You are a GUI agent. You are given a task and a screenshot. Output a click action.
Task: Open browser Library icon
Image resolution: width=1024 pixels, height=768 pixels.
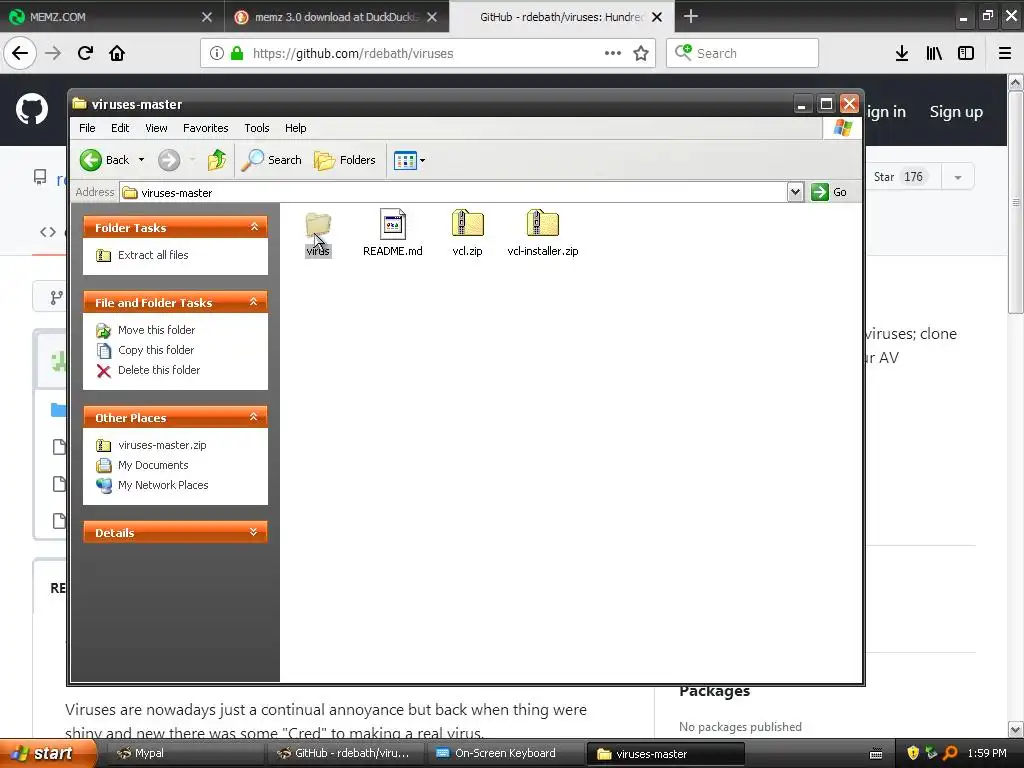[x=934, y=53]
